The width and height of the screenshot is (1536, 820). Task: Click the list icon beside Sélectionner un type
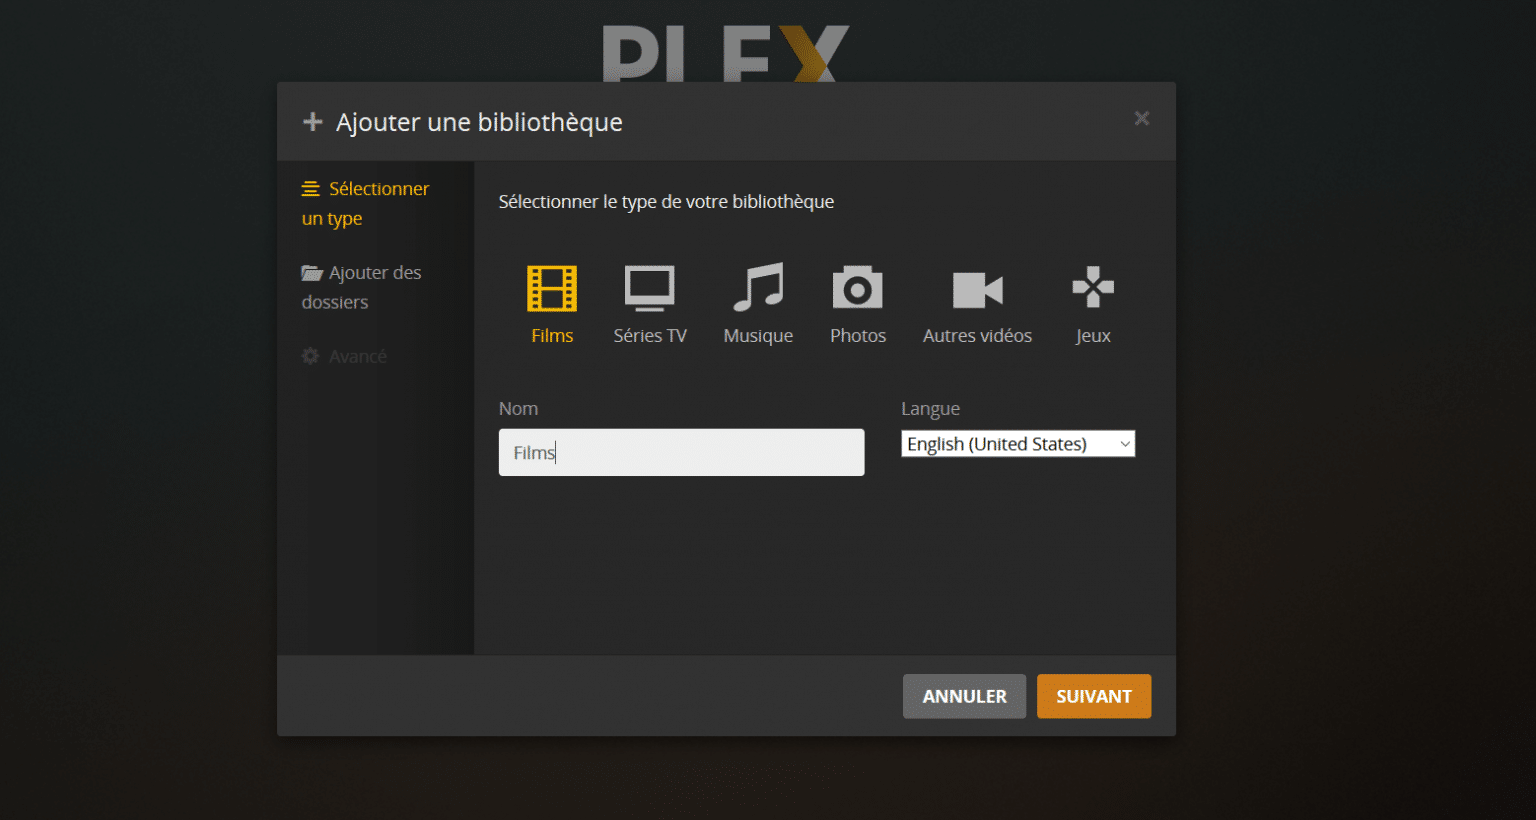pos(310,188)
